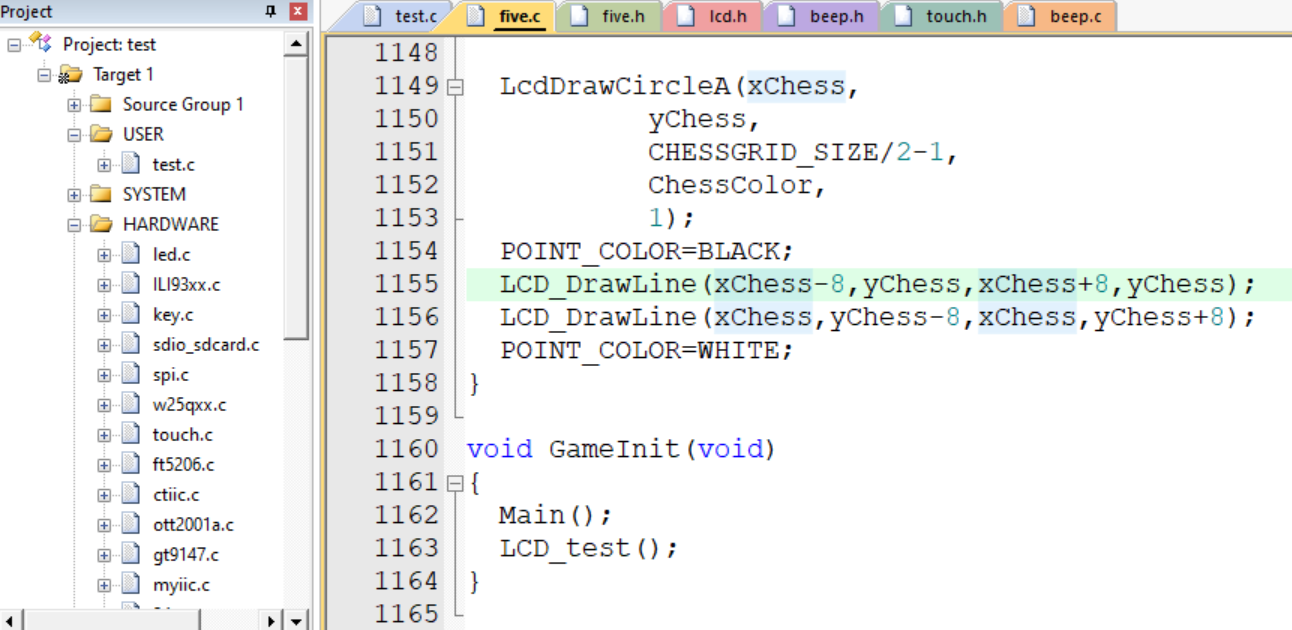Switch to the test.c editor tab
Viewport: 1292px width, 630px height.
click(399, 16)
